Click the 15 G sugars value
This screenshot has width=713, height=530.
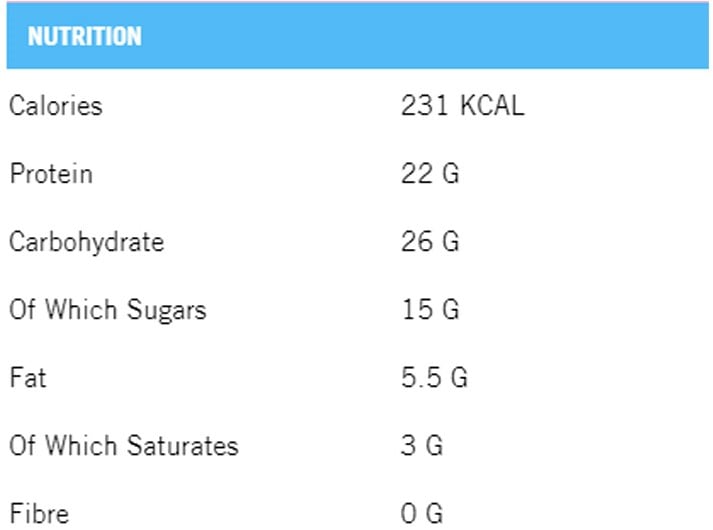[x=430, y=310]
